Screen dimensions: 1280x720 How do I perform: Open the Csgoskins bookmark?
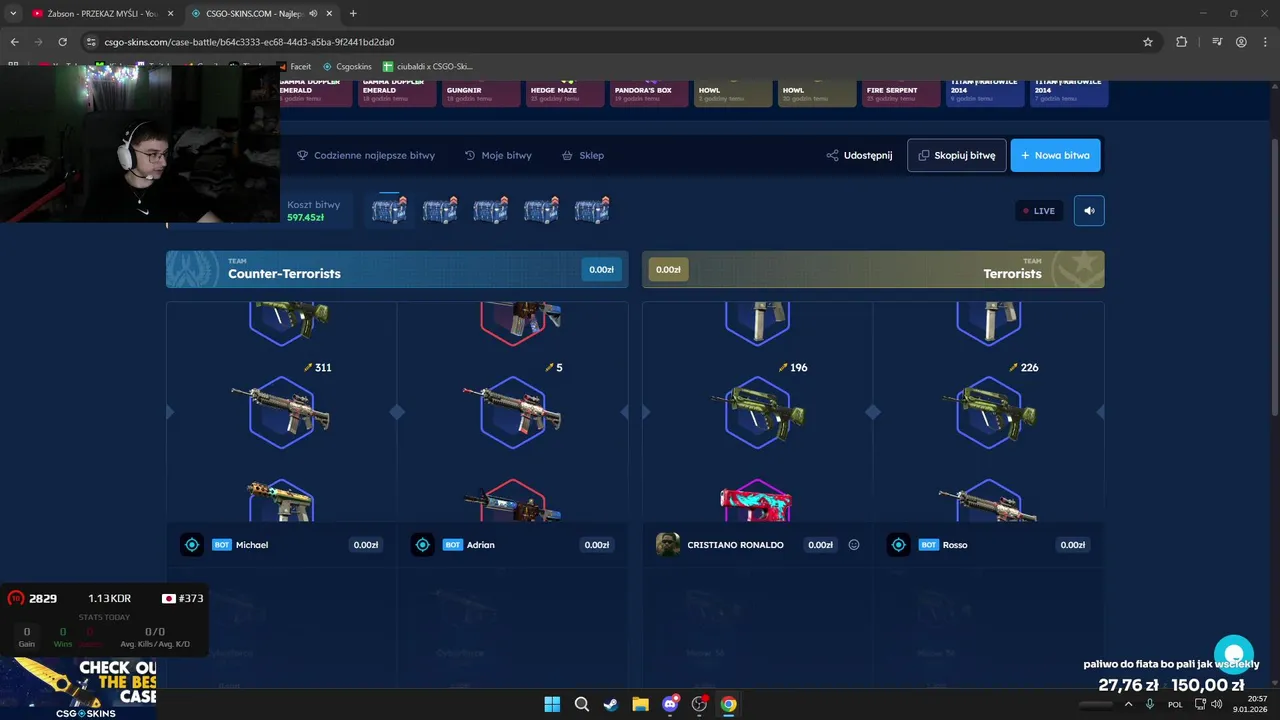347,67
